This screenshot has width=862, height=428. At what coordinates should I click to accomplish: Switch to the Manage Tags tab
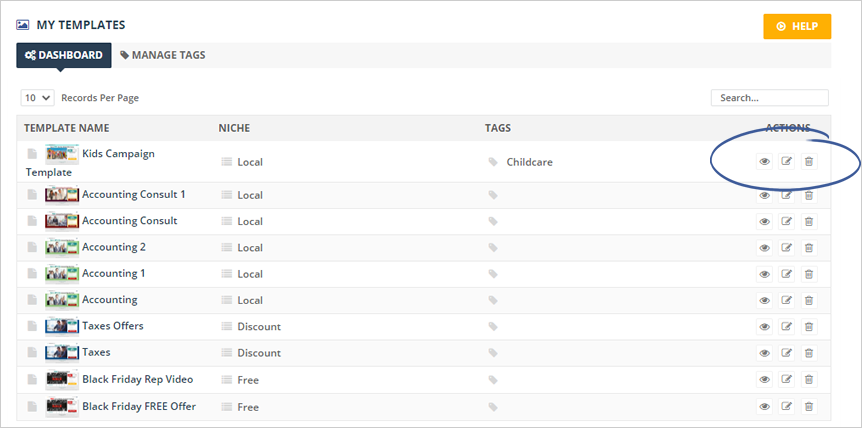pyautogui.click(x=162, y=55)
